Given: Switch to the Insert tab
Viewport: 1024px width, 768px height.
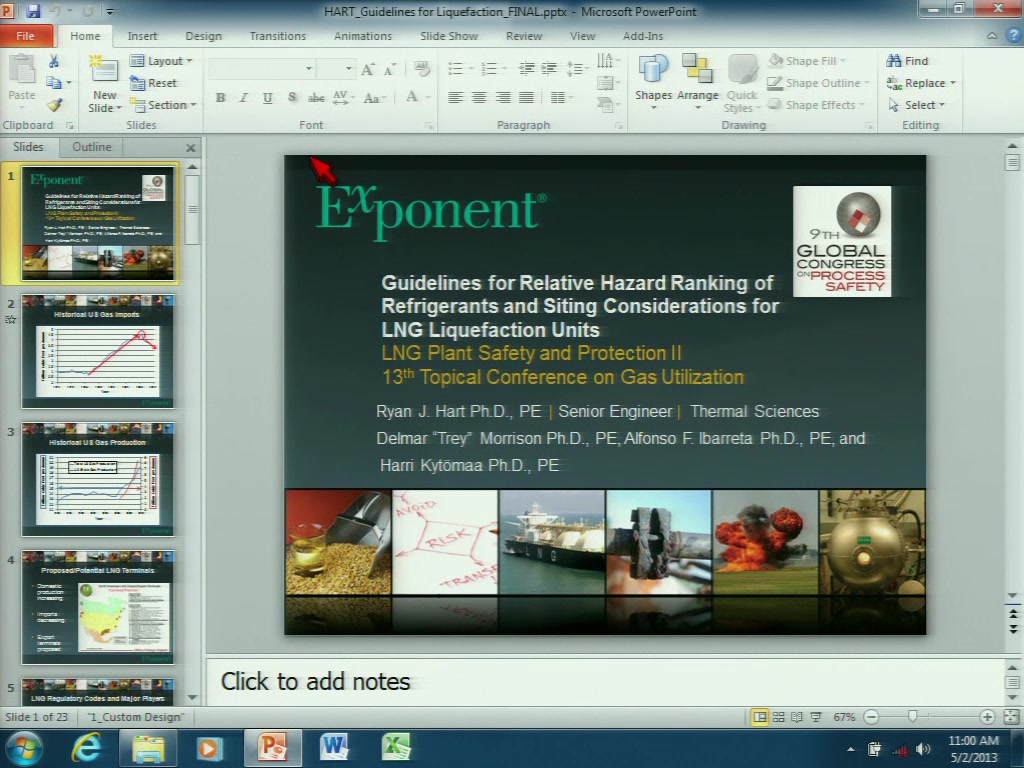Looking at the screenshot, I should tap(142, 36).
